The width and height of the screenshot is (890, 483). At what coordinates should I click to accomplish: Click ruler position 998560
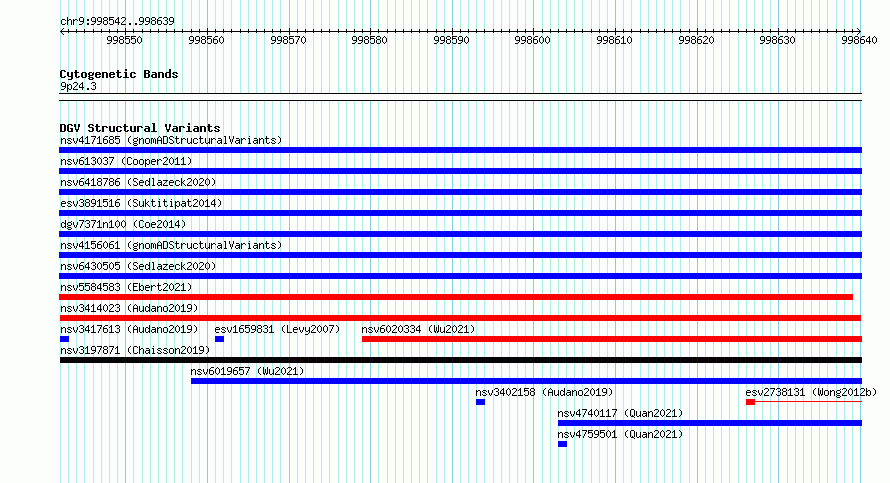point(206,40)
